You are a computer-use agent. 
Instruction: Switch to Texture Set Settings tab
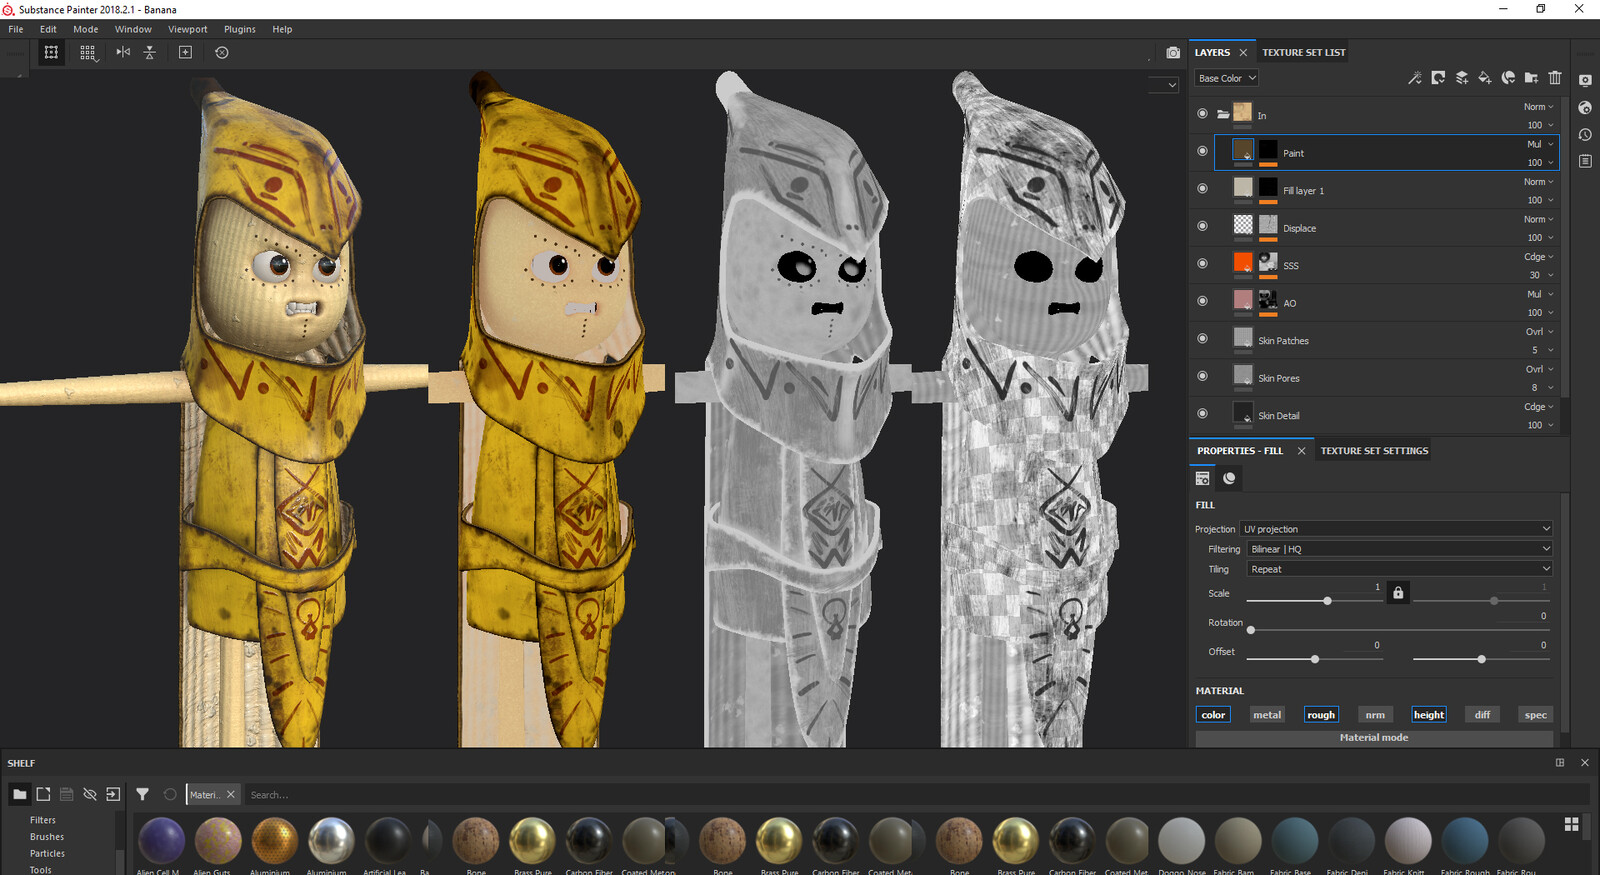pos(1374,451)
